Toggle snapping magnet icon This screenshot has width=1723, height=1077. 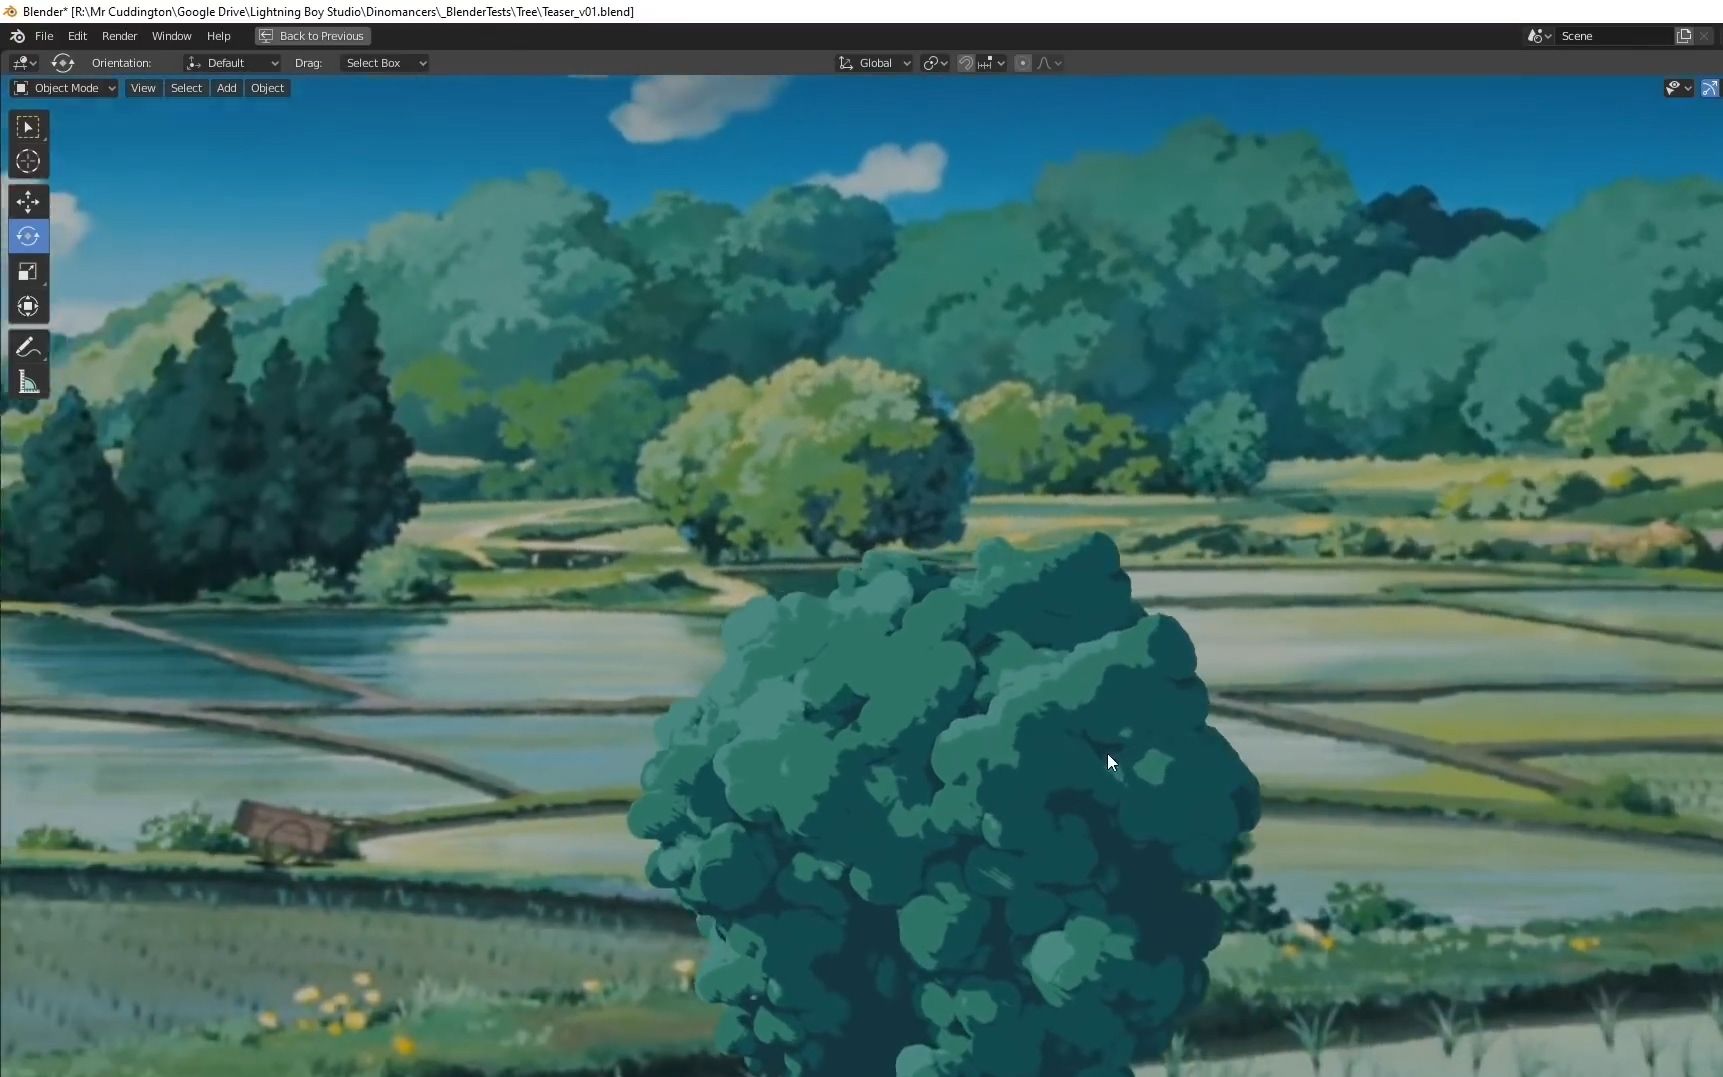click(965, 63)
